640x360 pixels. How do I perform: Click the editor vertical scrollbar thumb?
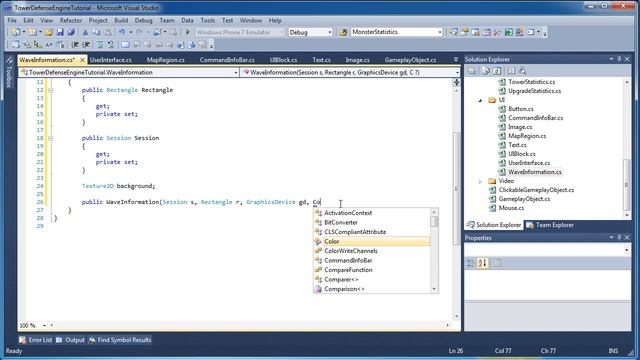[x=456, y=188]
